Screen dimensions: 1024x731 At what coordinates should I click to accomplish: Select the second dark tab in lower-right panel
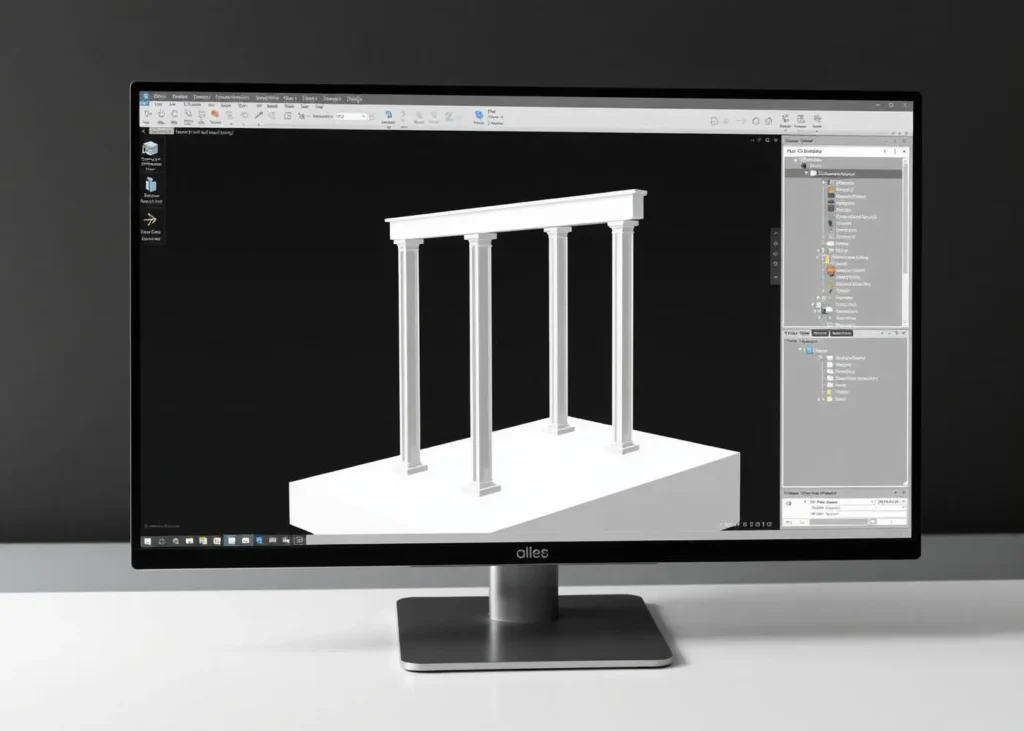(841, 333)
